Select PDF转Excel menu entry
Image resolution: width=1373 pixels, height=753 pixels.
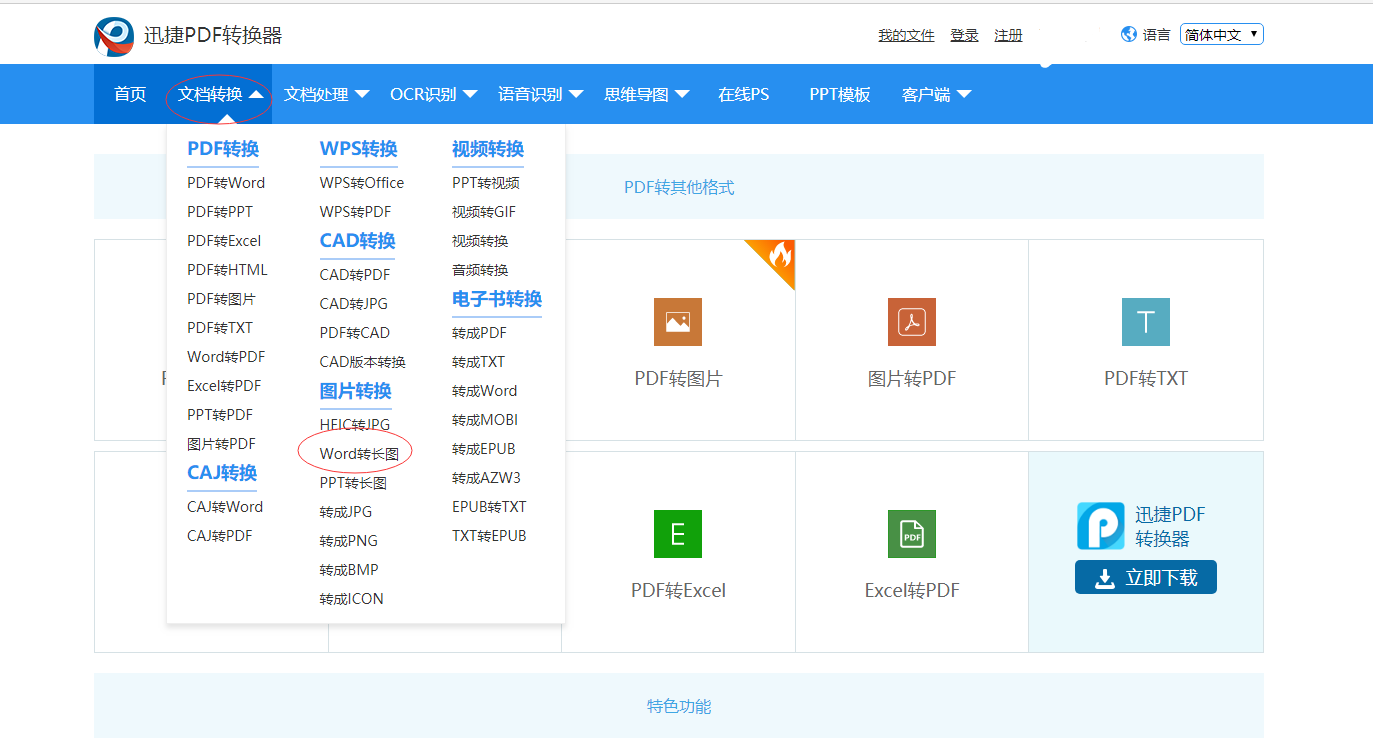click(x=224, y=241)
